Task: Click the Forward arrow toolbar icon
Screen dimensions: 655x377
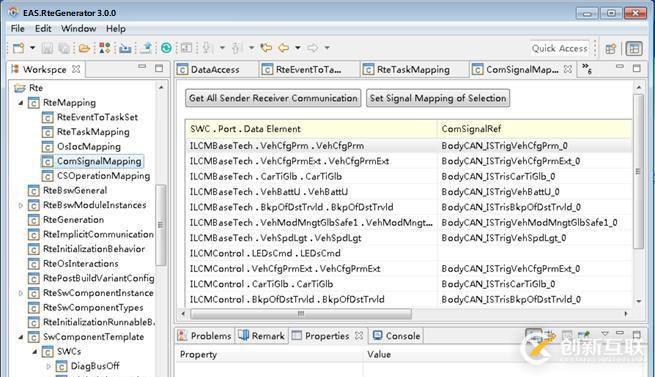Action: pos(312,48)
